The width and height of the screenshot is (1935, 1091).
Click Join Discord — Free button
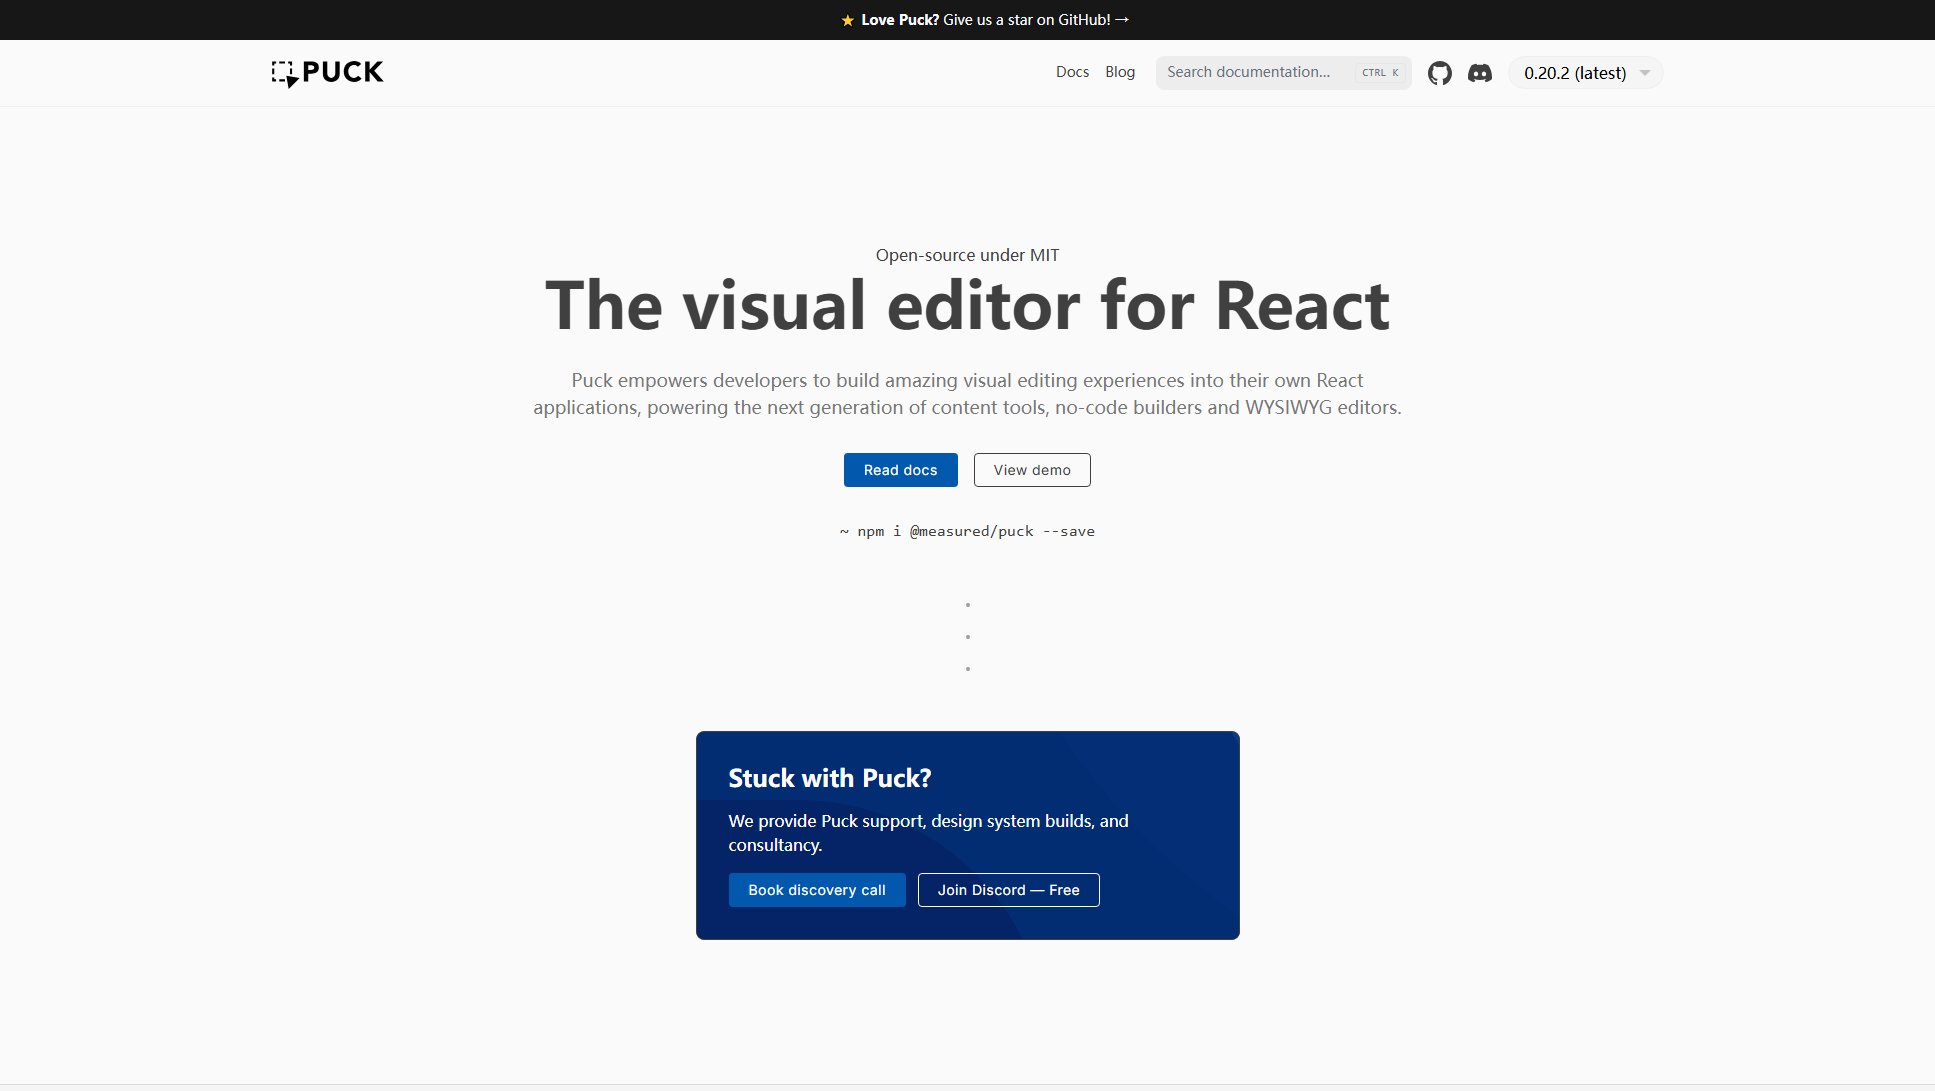(x=1008, y=890)
